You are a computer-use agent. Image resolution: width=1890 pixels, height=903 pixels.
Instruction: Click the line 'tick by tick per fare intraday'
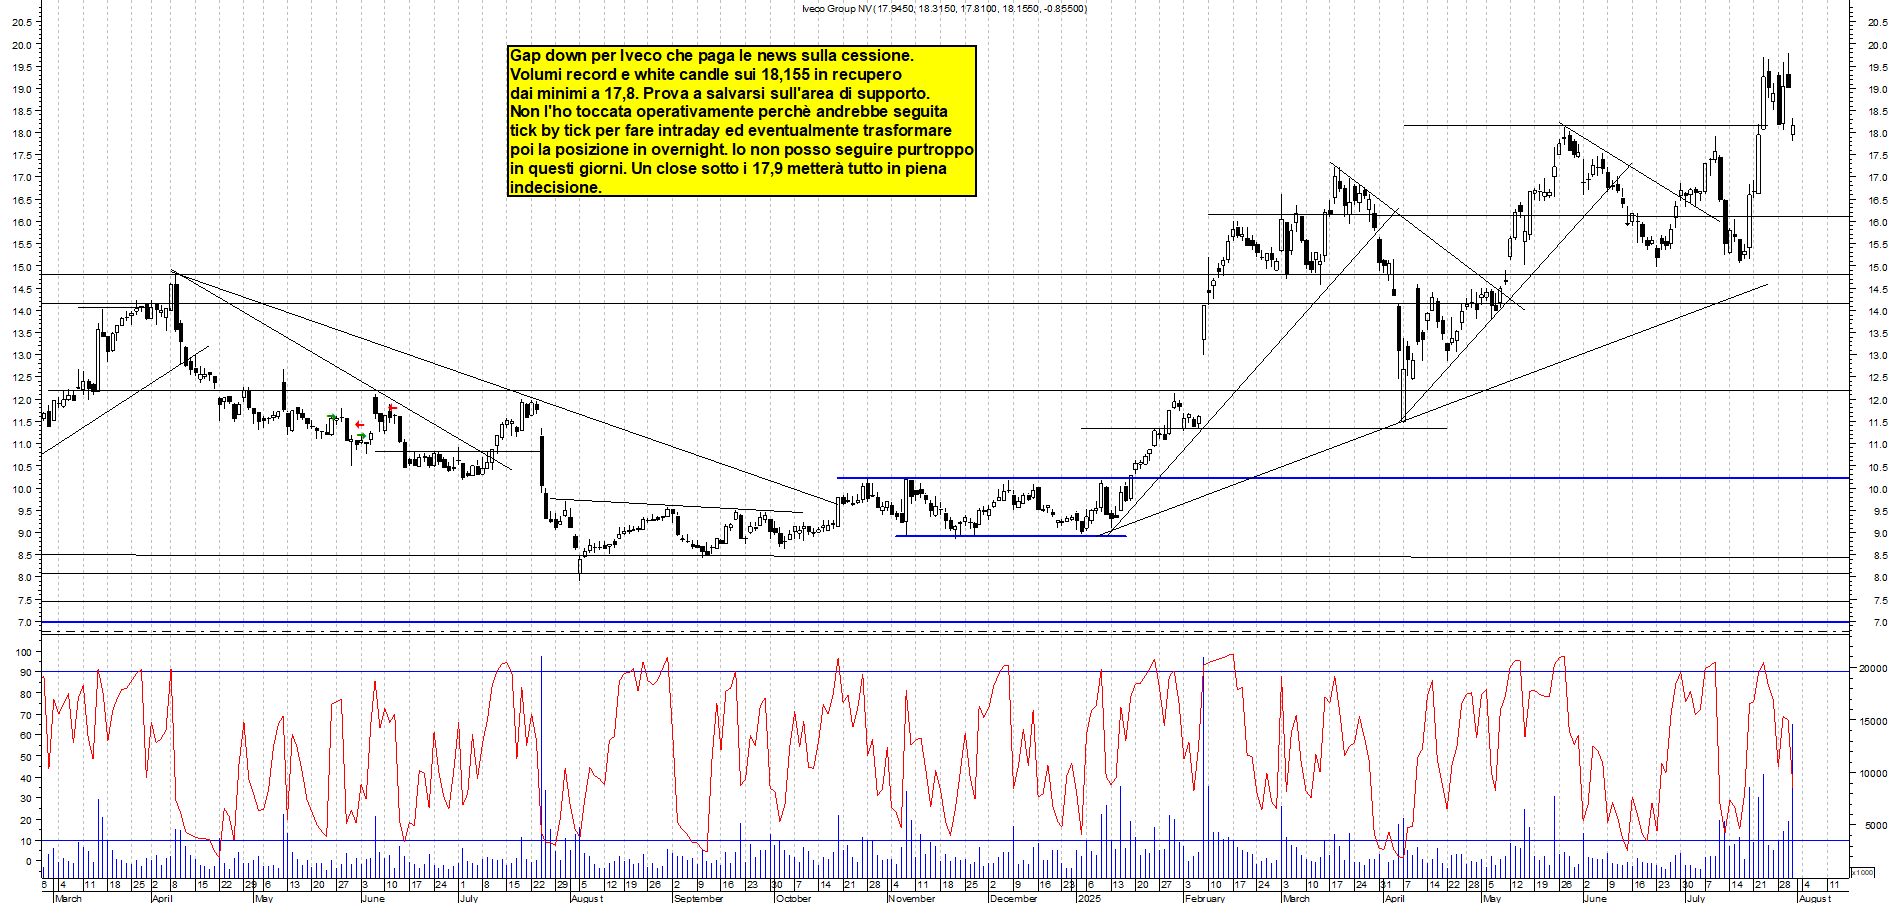pos(730,131)
